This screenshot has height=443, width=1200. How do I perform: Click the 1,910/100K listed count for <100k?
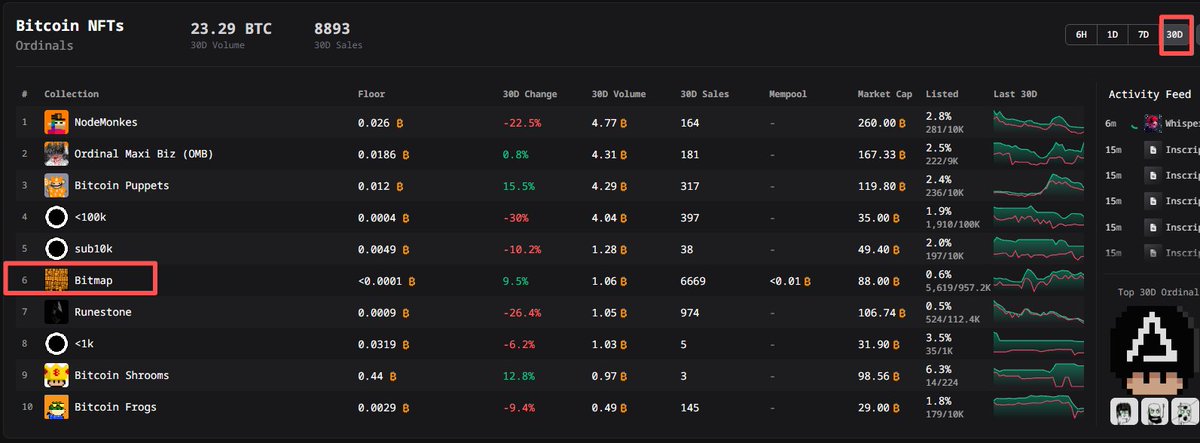pyautogui.click(x=952, y=224)
